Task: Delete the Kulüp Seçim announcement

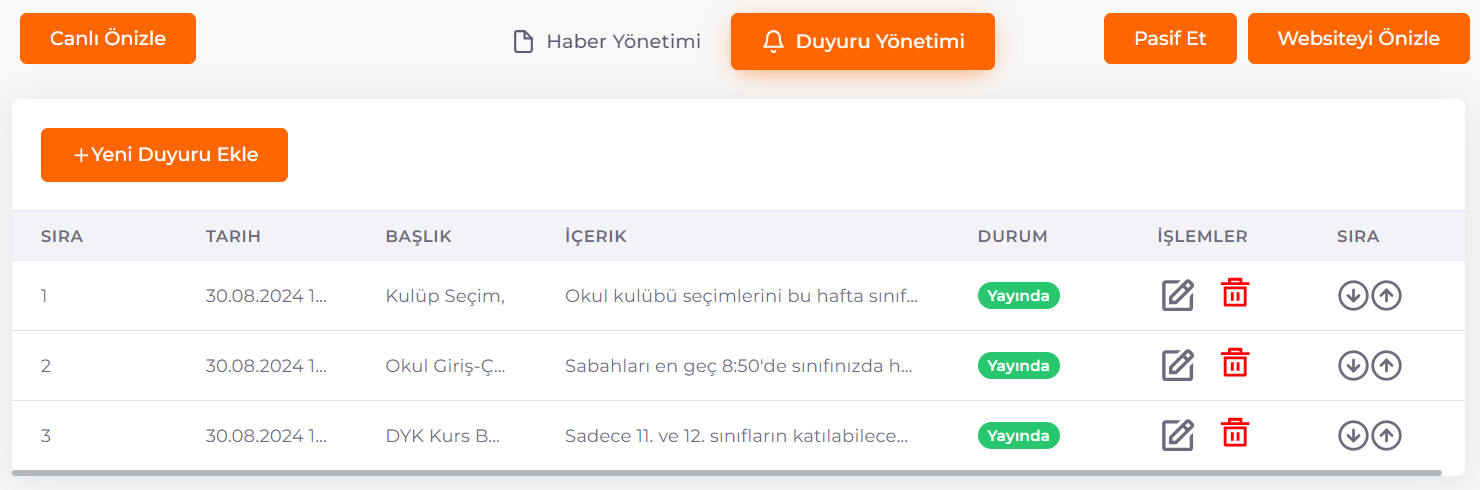Action: coord(1235,293)
